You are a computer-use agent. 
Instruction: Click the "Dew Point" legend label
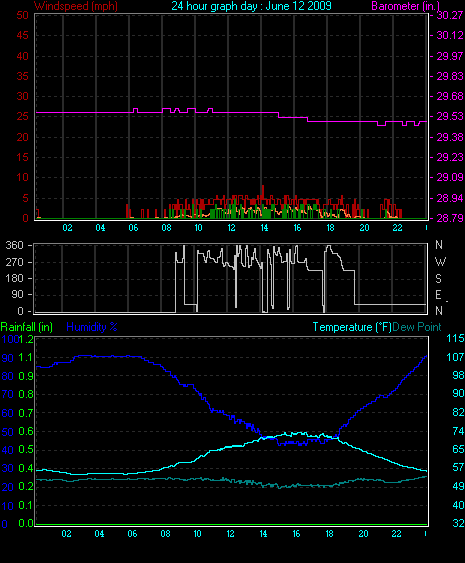[x=417, y=327]
